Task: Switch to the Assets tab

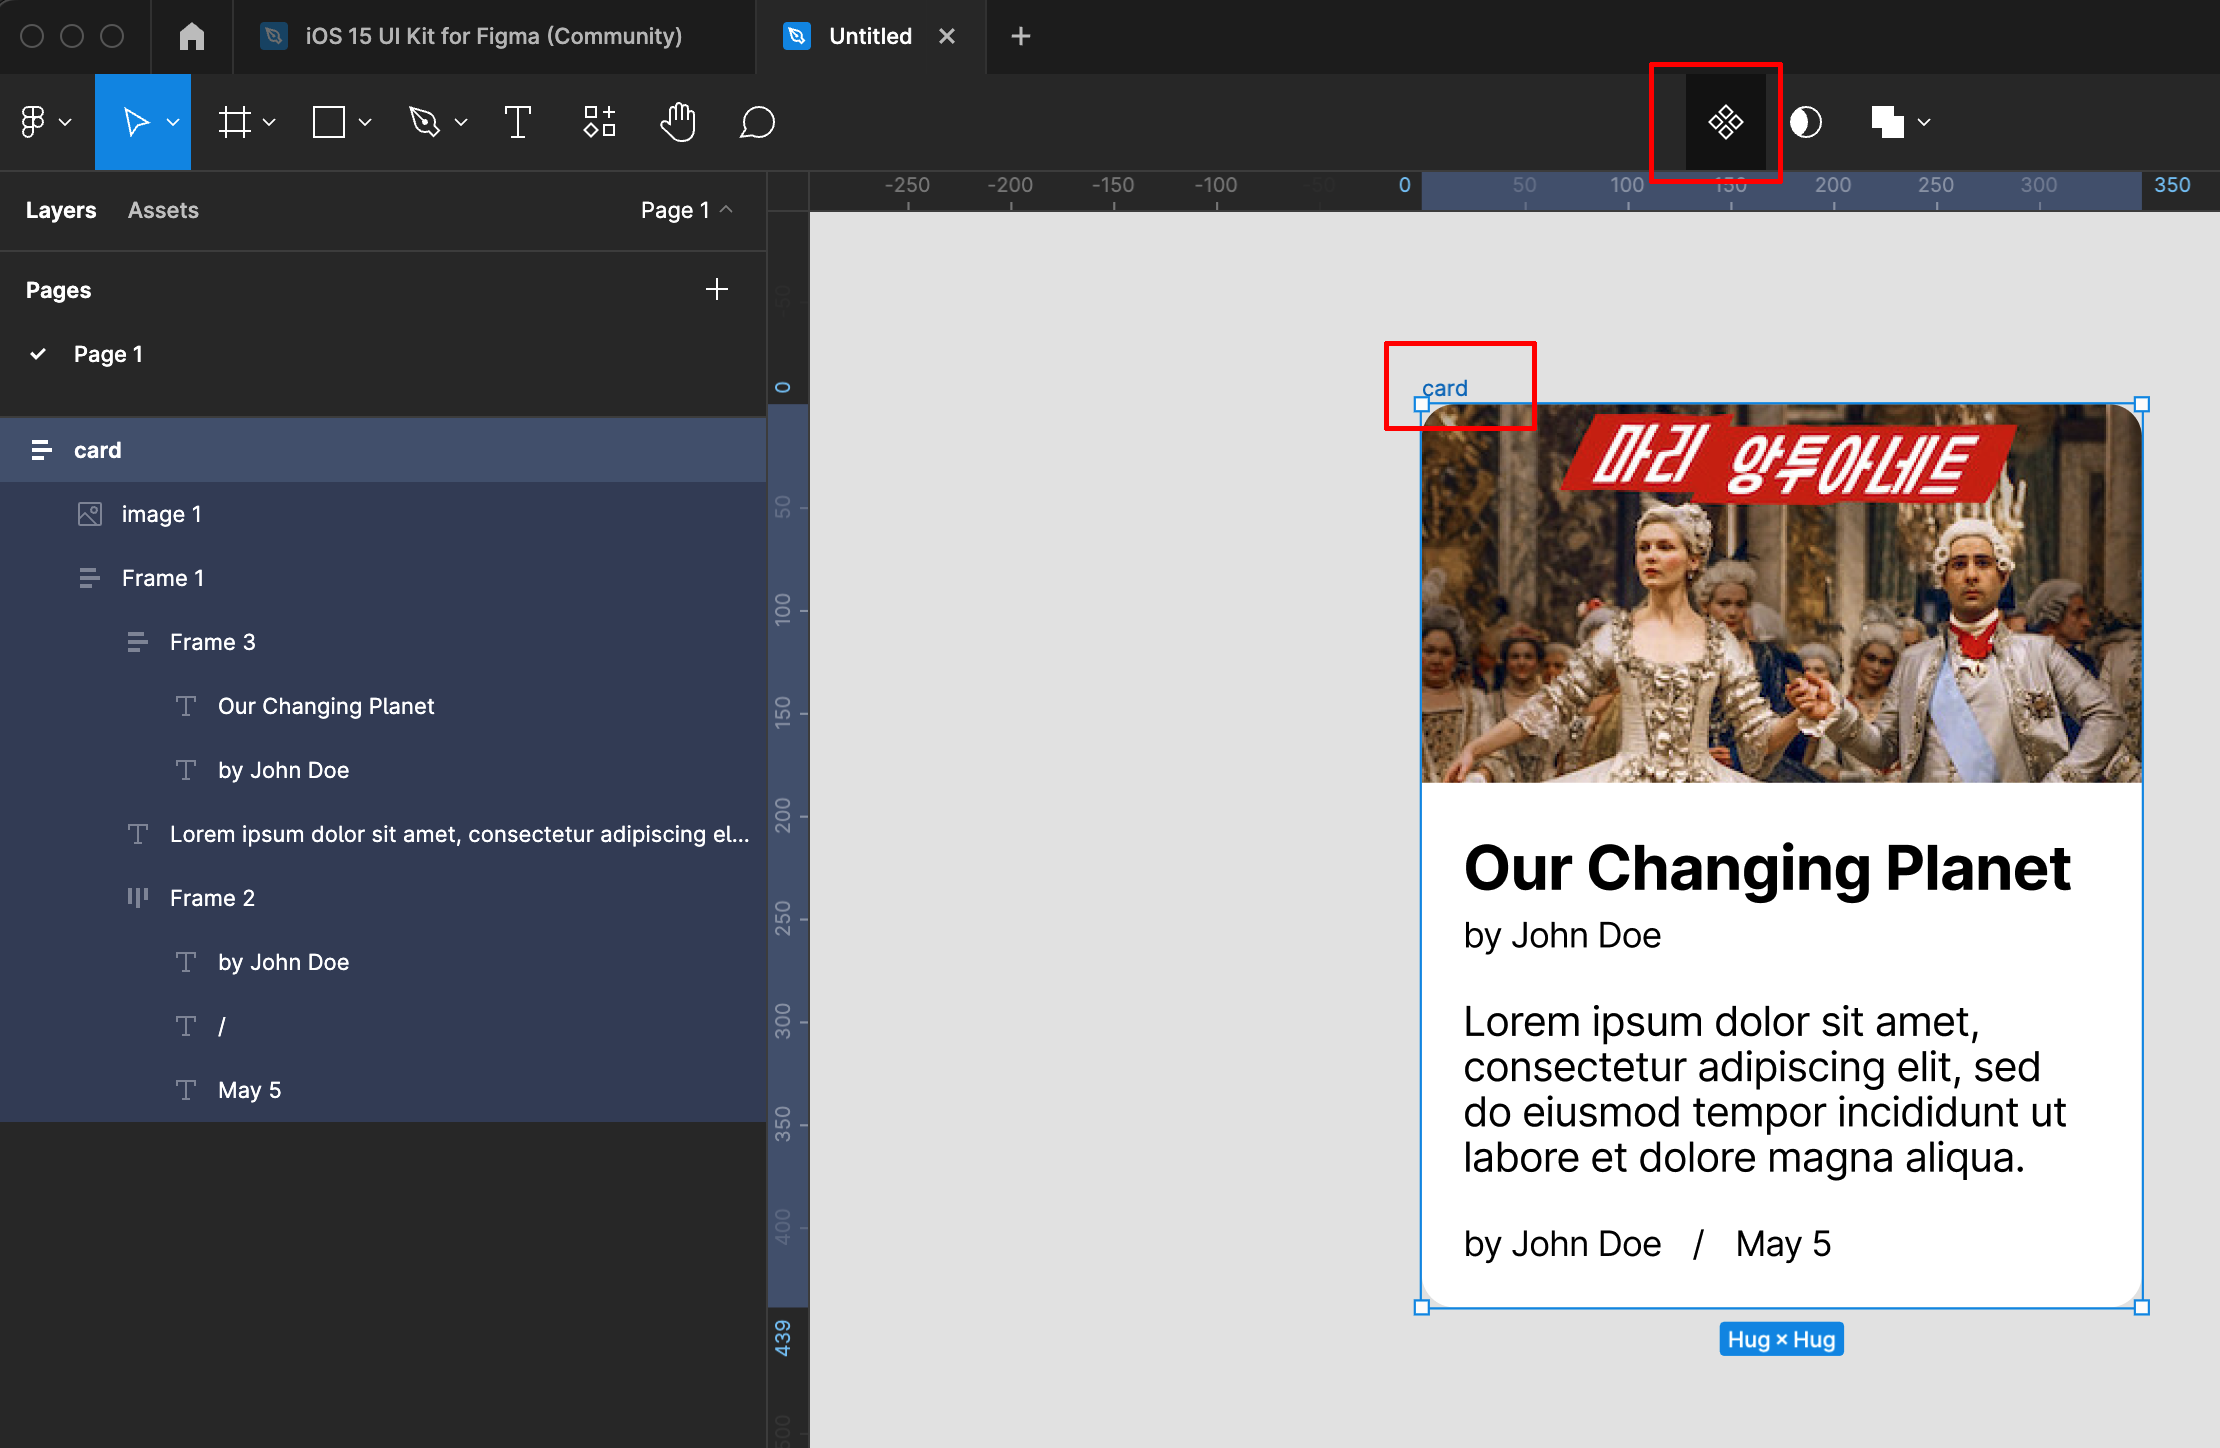Action: (x=163, y=210)
